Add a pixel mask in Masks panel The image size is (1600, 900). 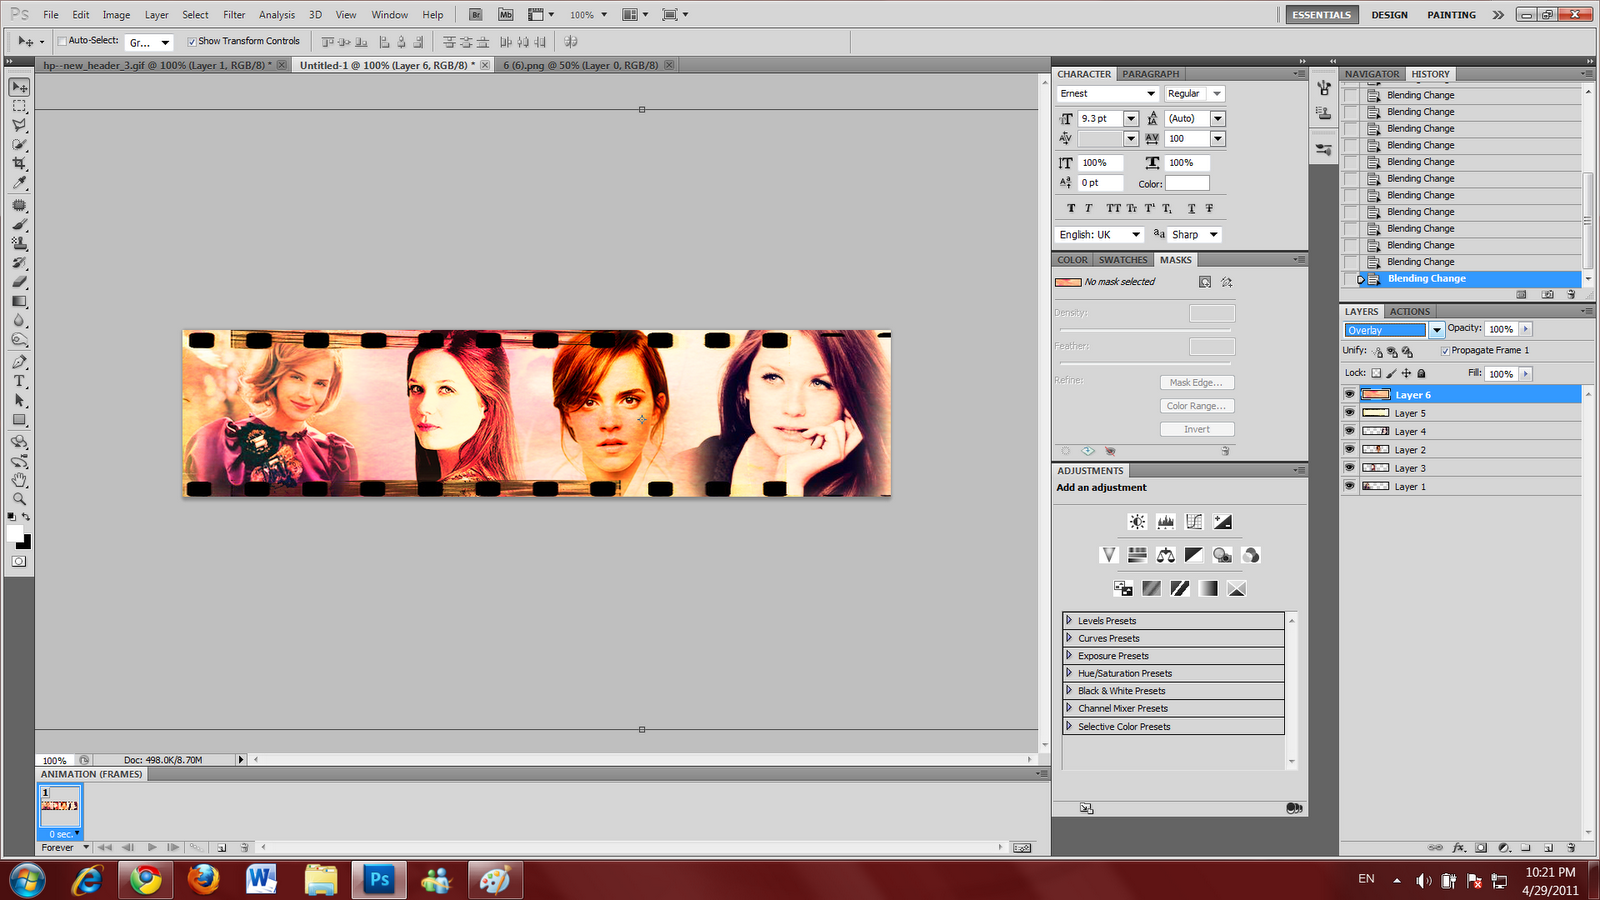coord(1205,282)
